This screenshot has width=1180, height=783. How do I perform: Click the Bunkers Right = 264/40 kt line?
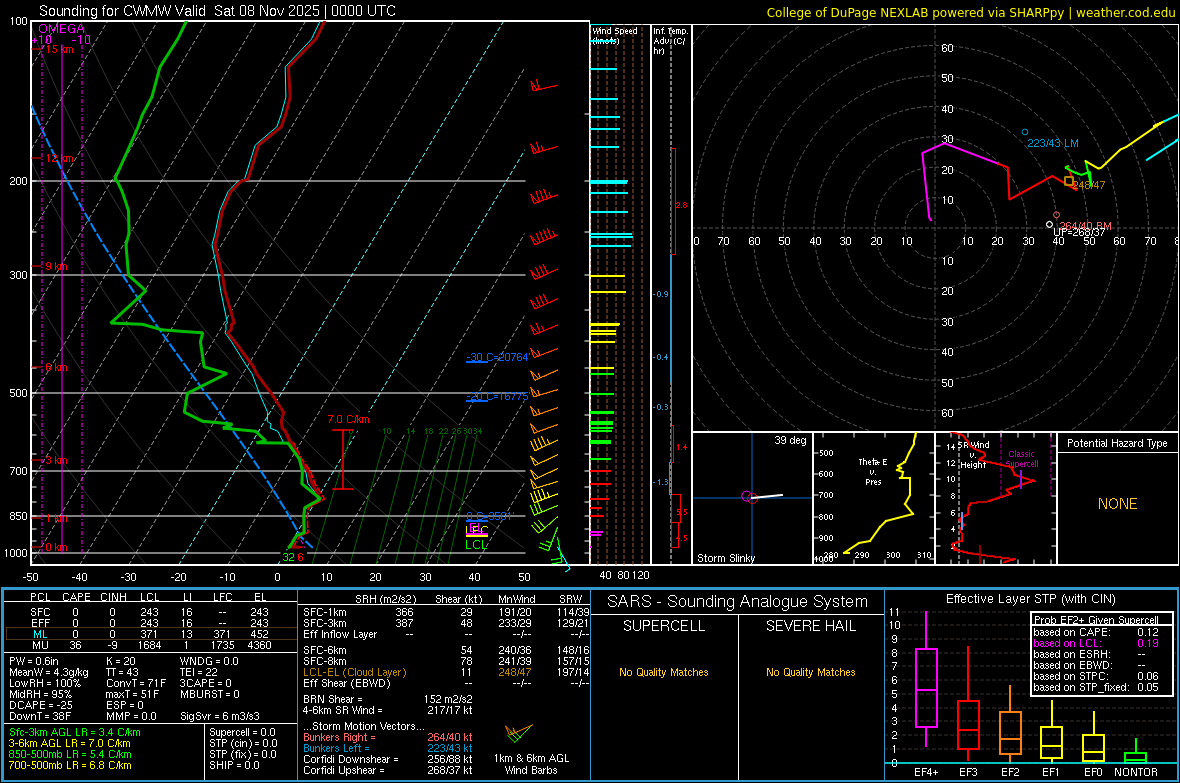pos(388,737)
